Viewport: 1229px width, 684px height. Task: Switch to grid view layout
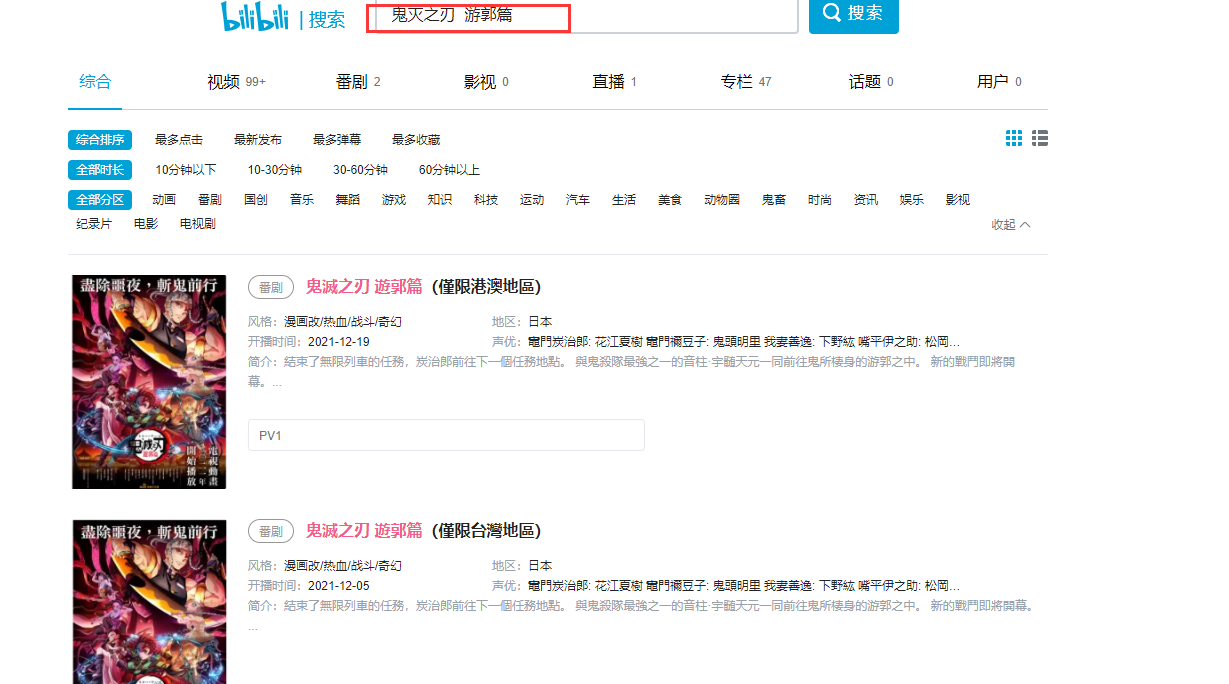[x=1014, y=138]
